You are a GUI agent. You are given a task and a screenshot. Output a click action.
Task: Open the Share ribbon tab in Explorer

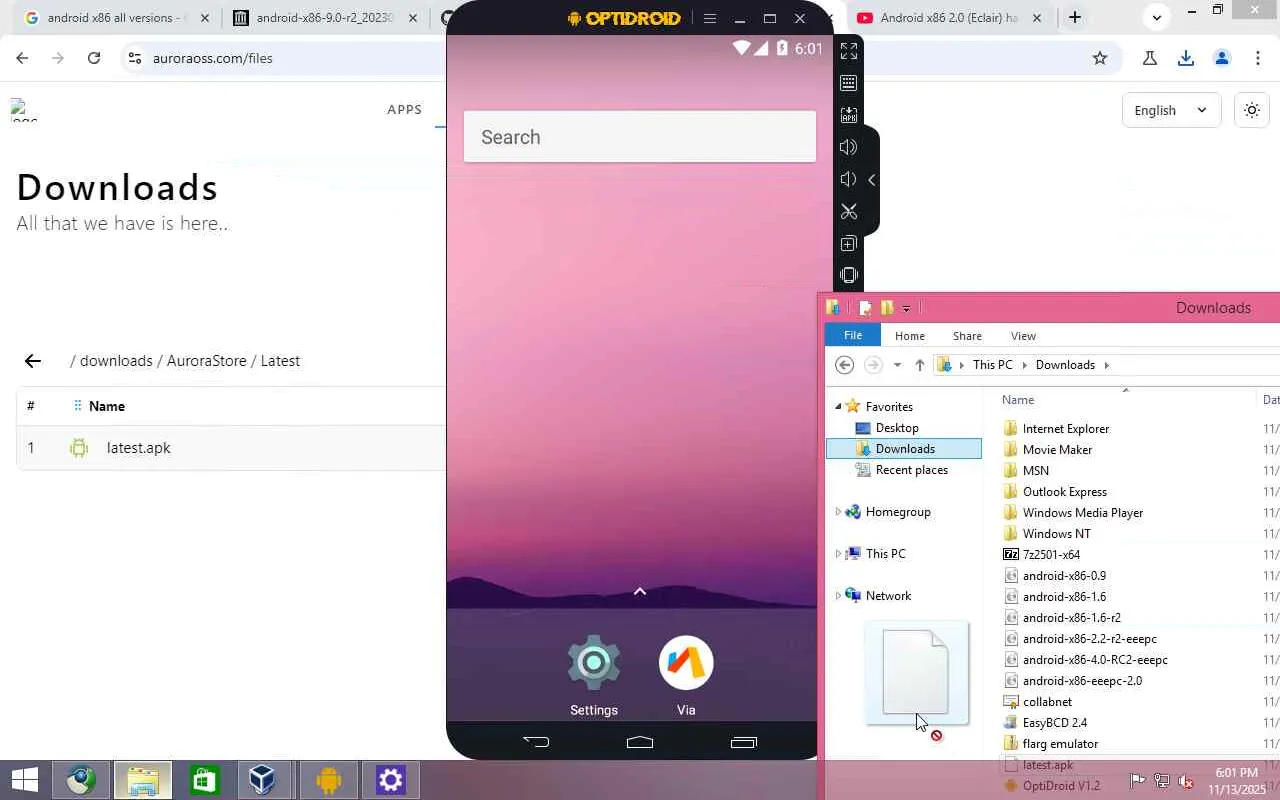pos(967,336)
